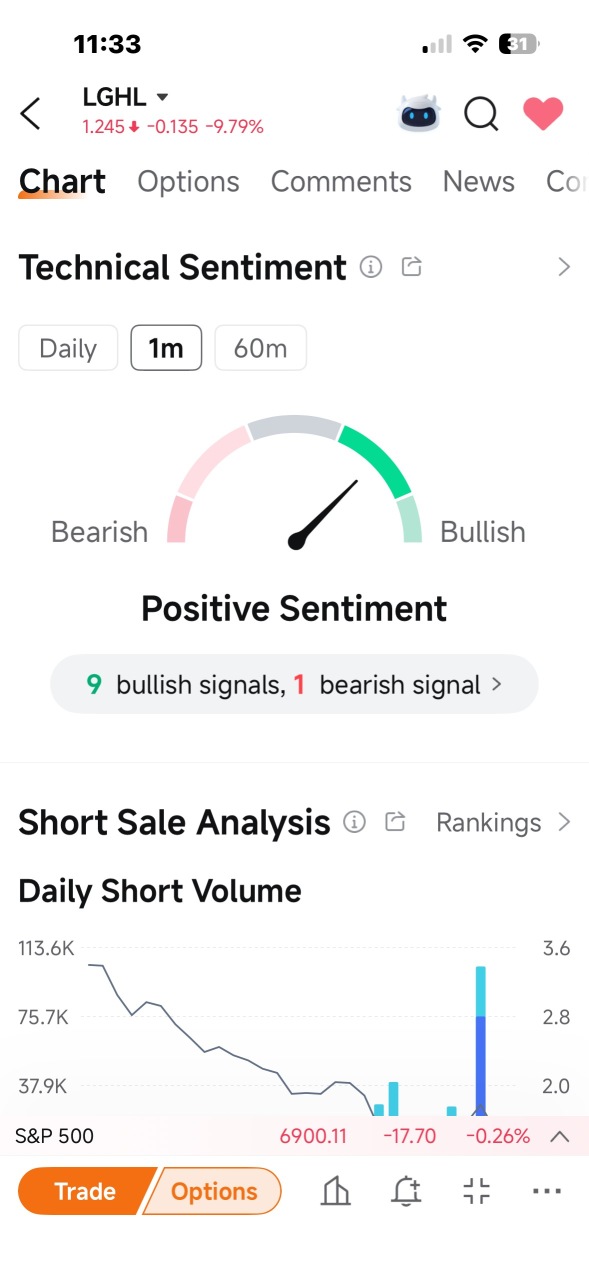Tap the orange Trade button
Screen dimensions: 589x1278
click(x=84, y=1191)
